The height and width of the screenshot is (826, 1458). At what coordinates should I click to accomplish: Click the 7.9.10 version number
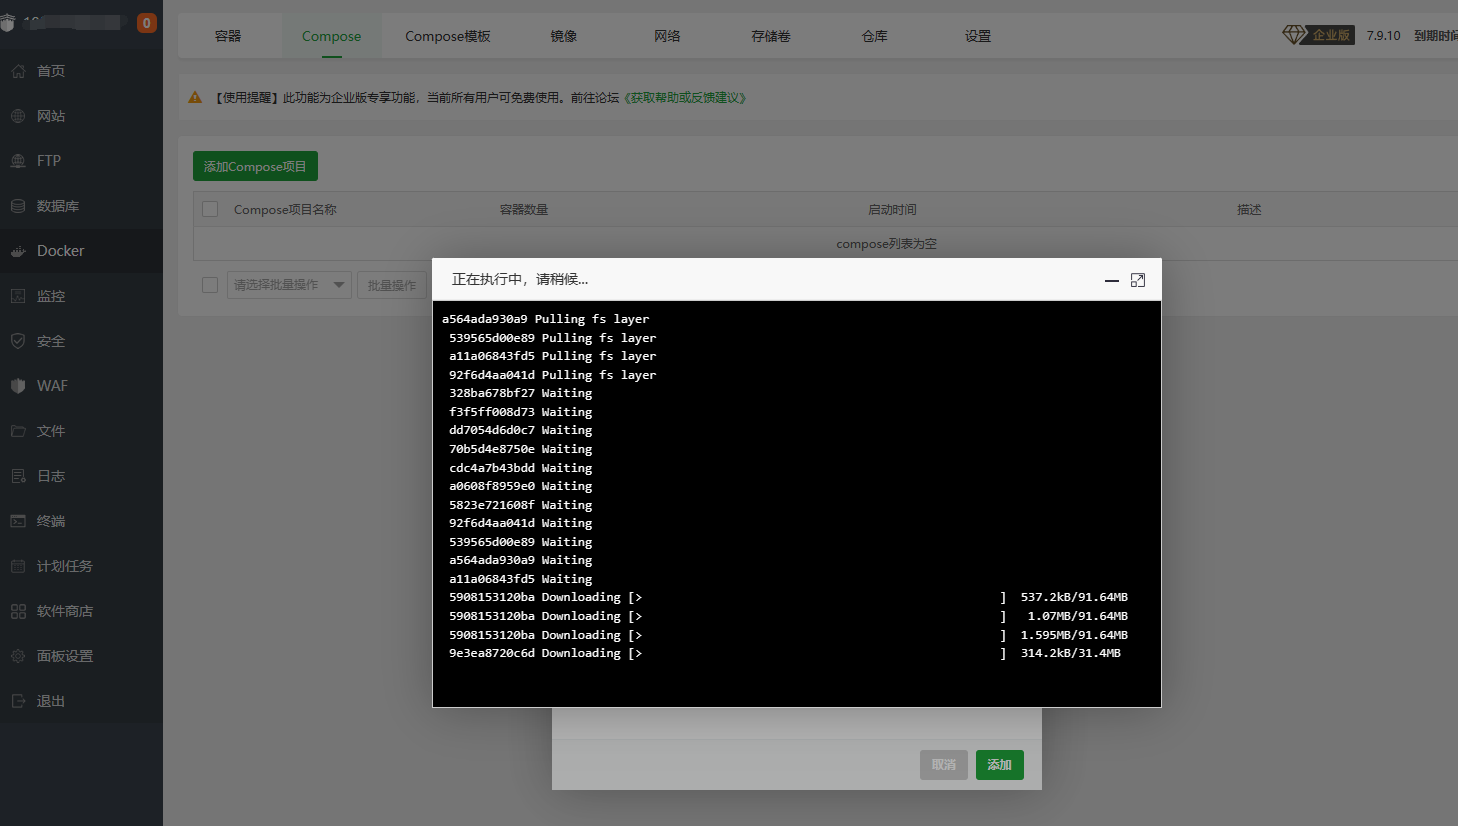pos(1384,35)
